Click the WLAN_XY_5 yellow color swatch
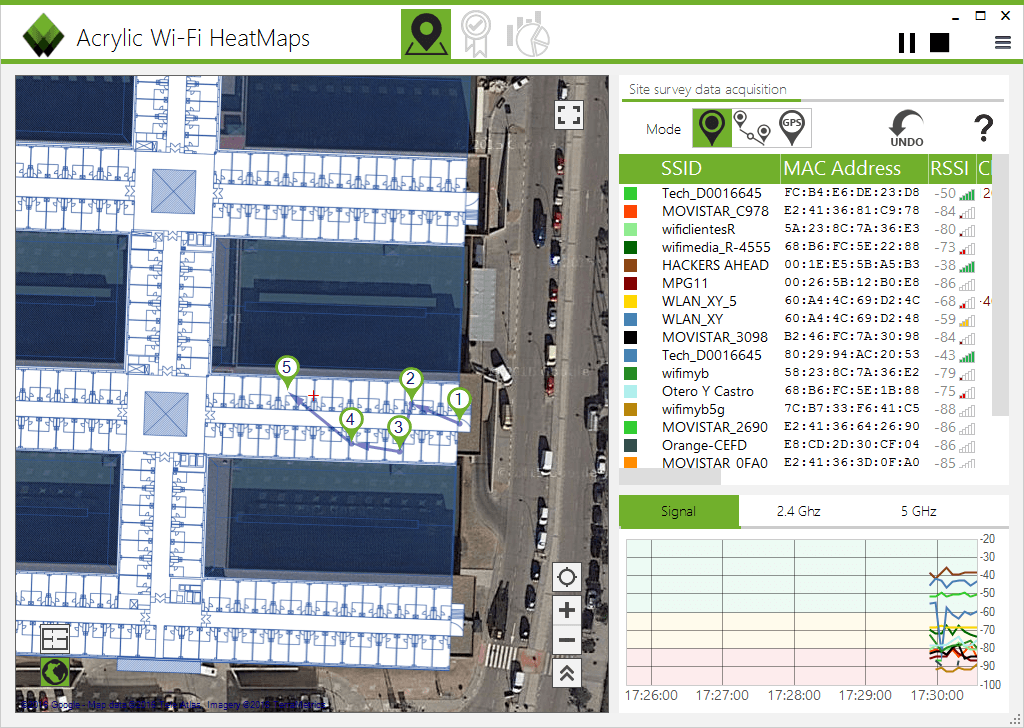The image size is (1024, 728). (630, 301)
